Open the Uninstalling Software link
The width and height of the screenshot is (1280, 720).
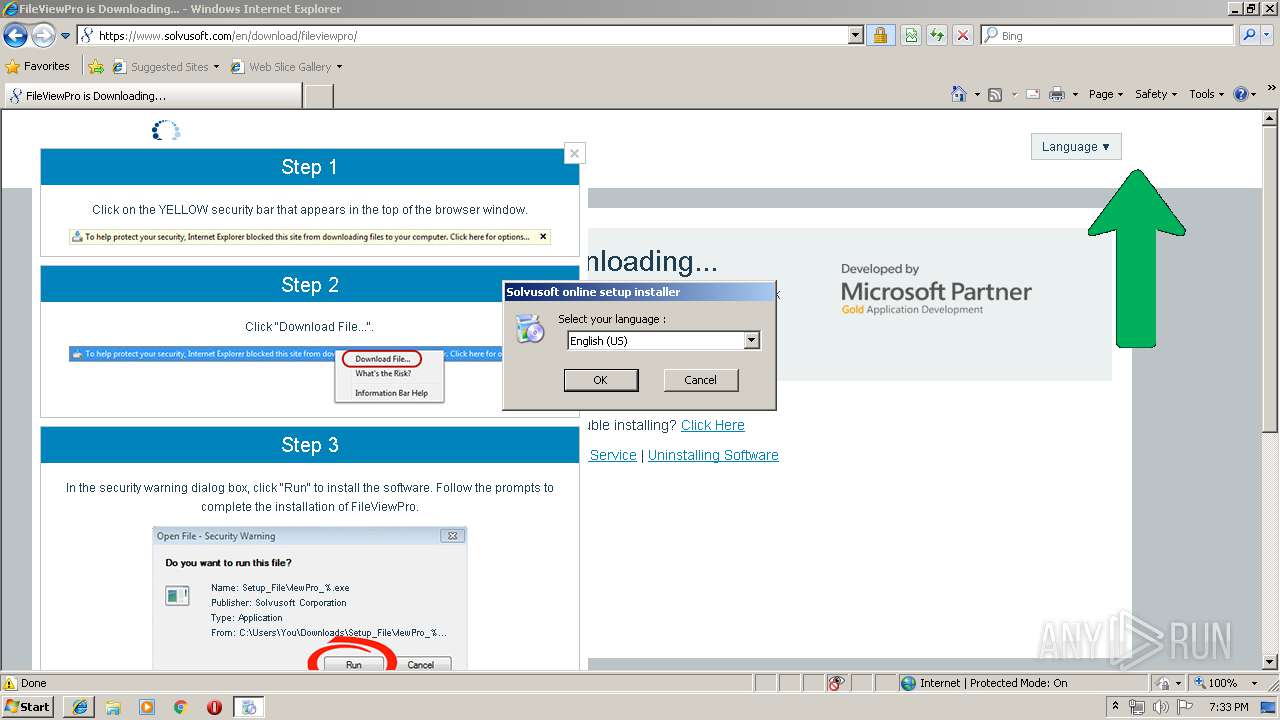[x=713, y=455]
